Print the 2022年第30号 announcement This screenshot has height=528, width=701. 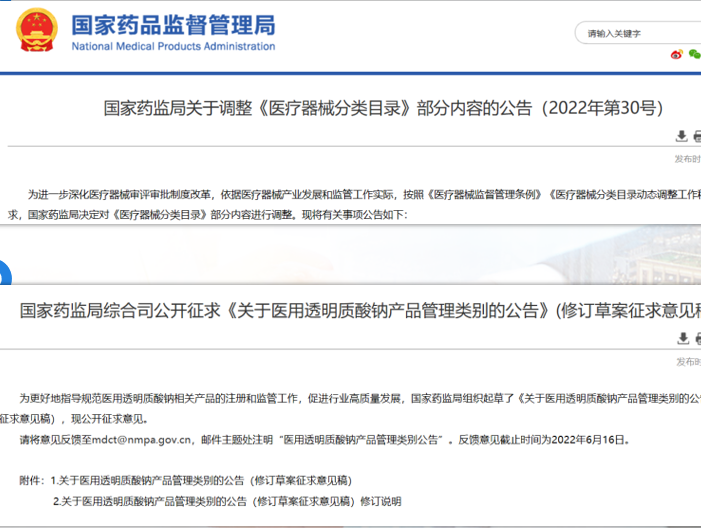click(x=697, y=137)
